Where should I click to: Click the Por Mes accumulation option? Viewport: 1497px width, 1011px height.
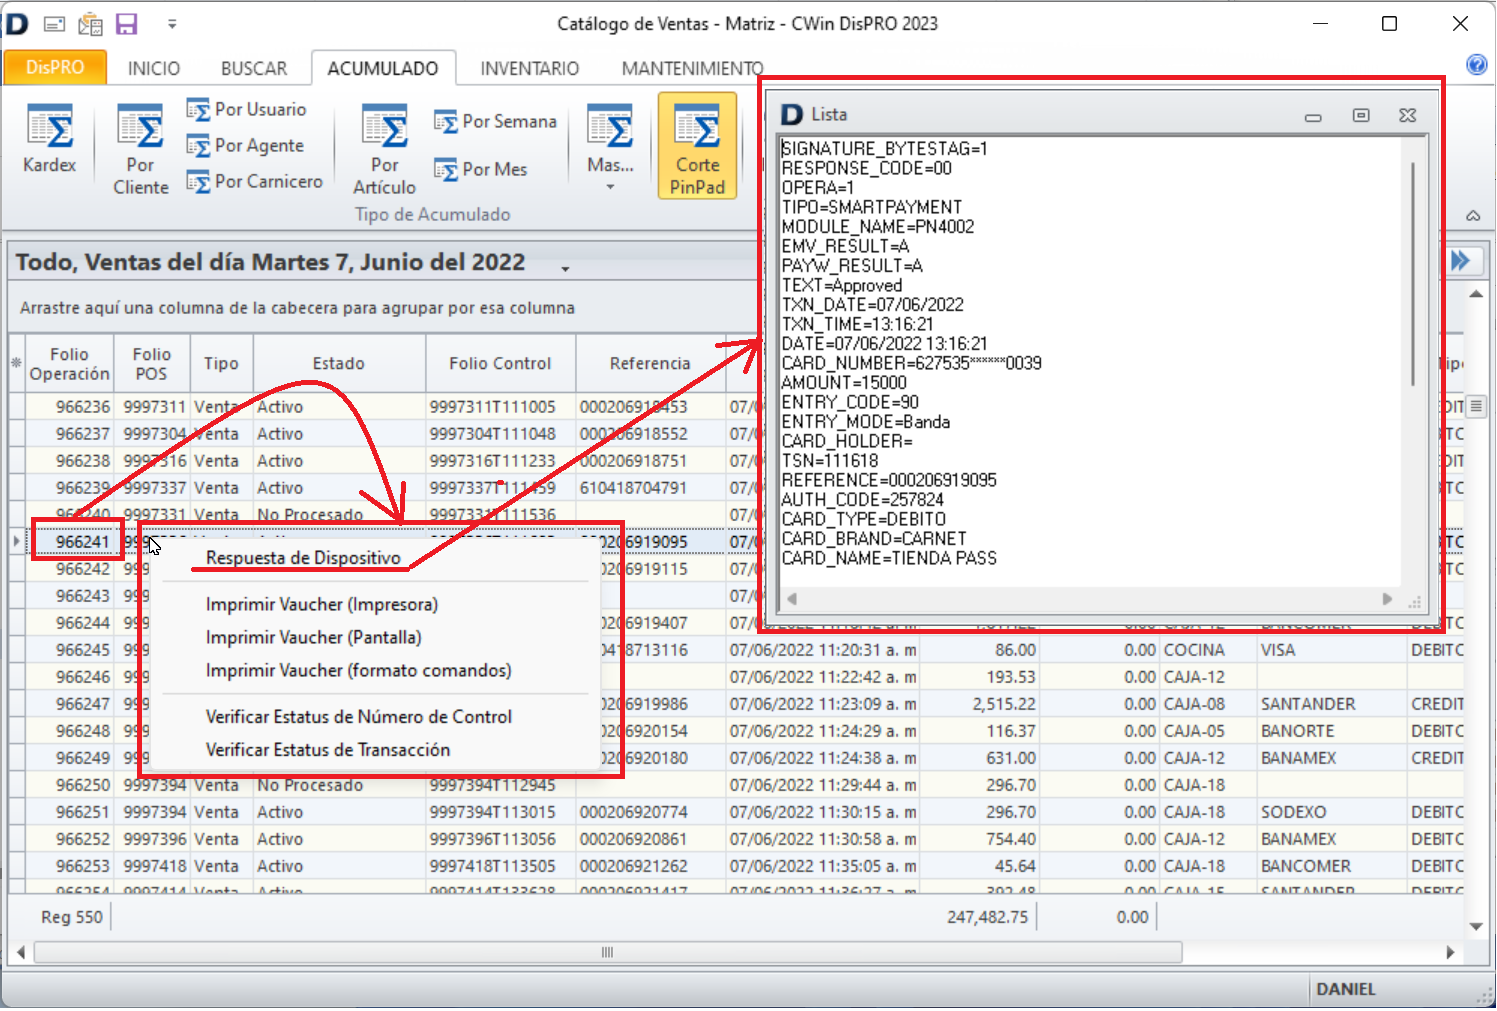click(481, 170)
